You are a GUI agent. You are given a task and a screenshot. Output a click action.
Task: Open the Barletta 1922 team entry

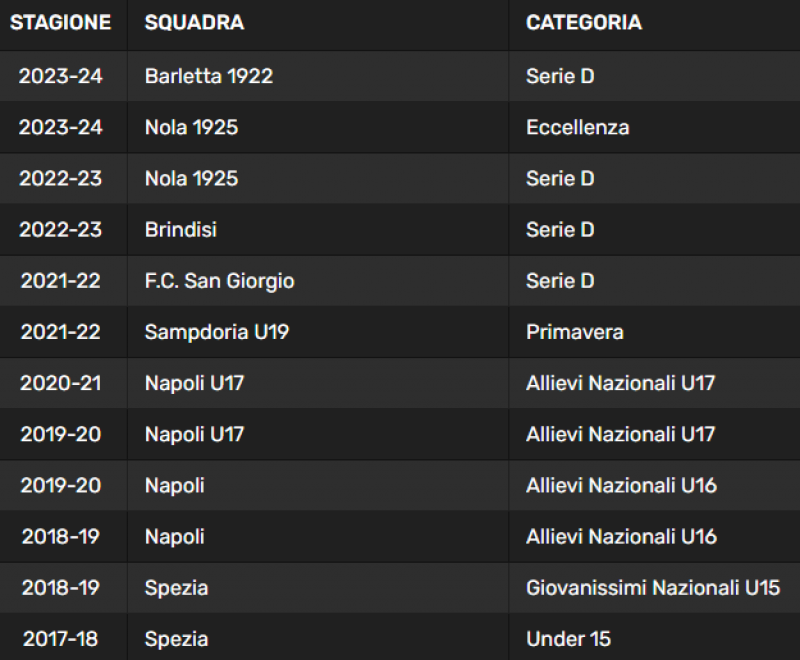pos(209,76)
